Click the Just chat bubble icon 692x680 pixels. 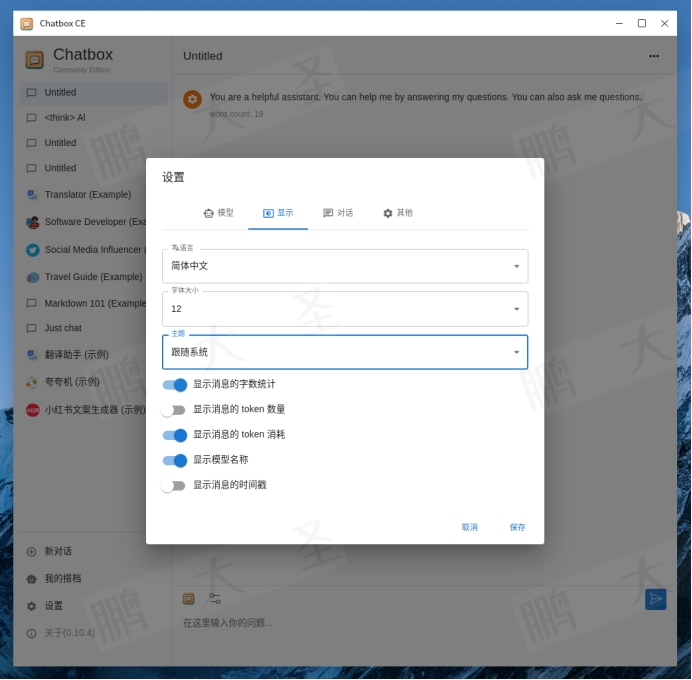31,328
